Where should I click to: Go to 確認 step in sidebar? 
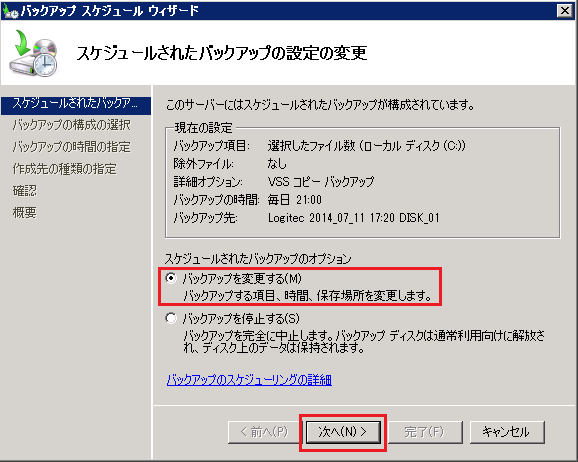coord(25,190)
